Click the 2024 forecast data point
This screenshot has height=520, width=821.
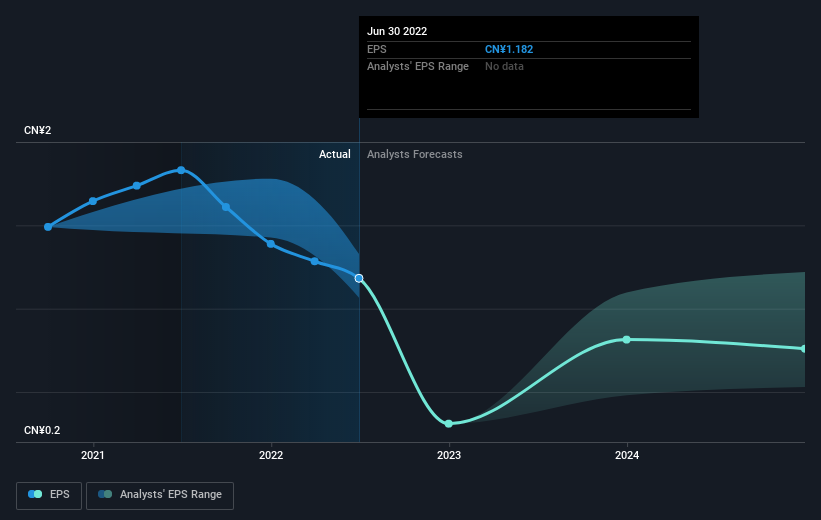pos(626,340)
